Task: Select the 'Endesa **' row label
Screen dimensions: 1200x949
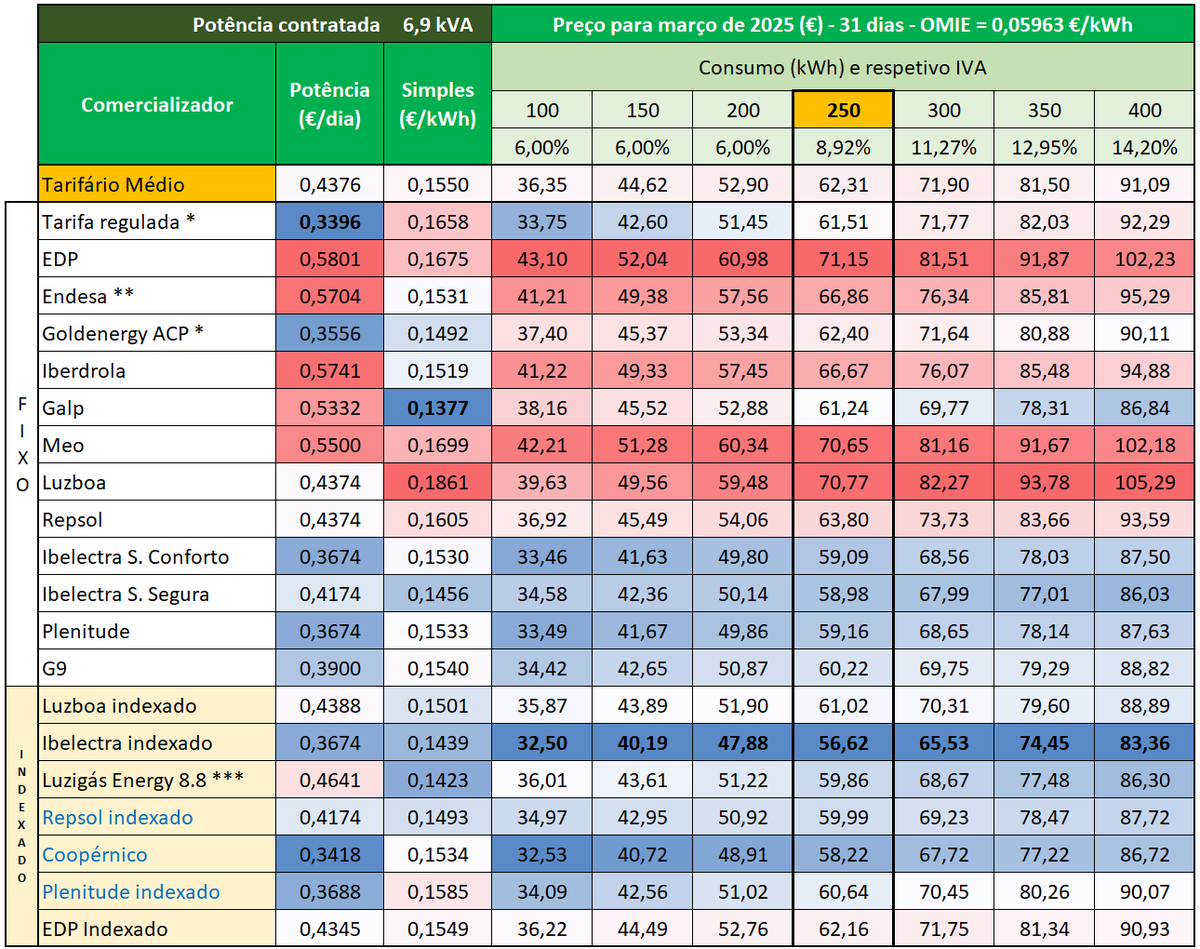Action: [157, 296]
